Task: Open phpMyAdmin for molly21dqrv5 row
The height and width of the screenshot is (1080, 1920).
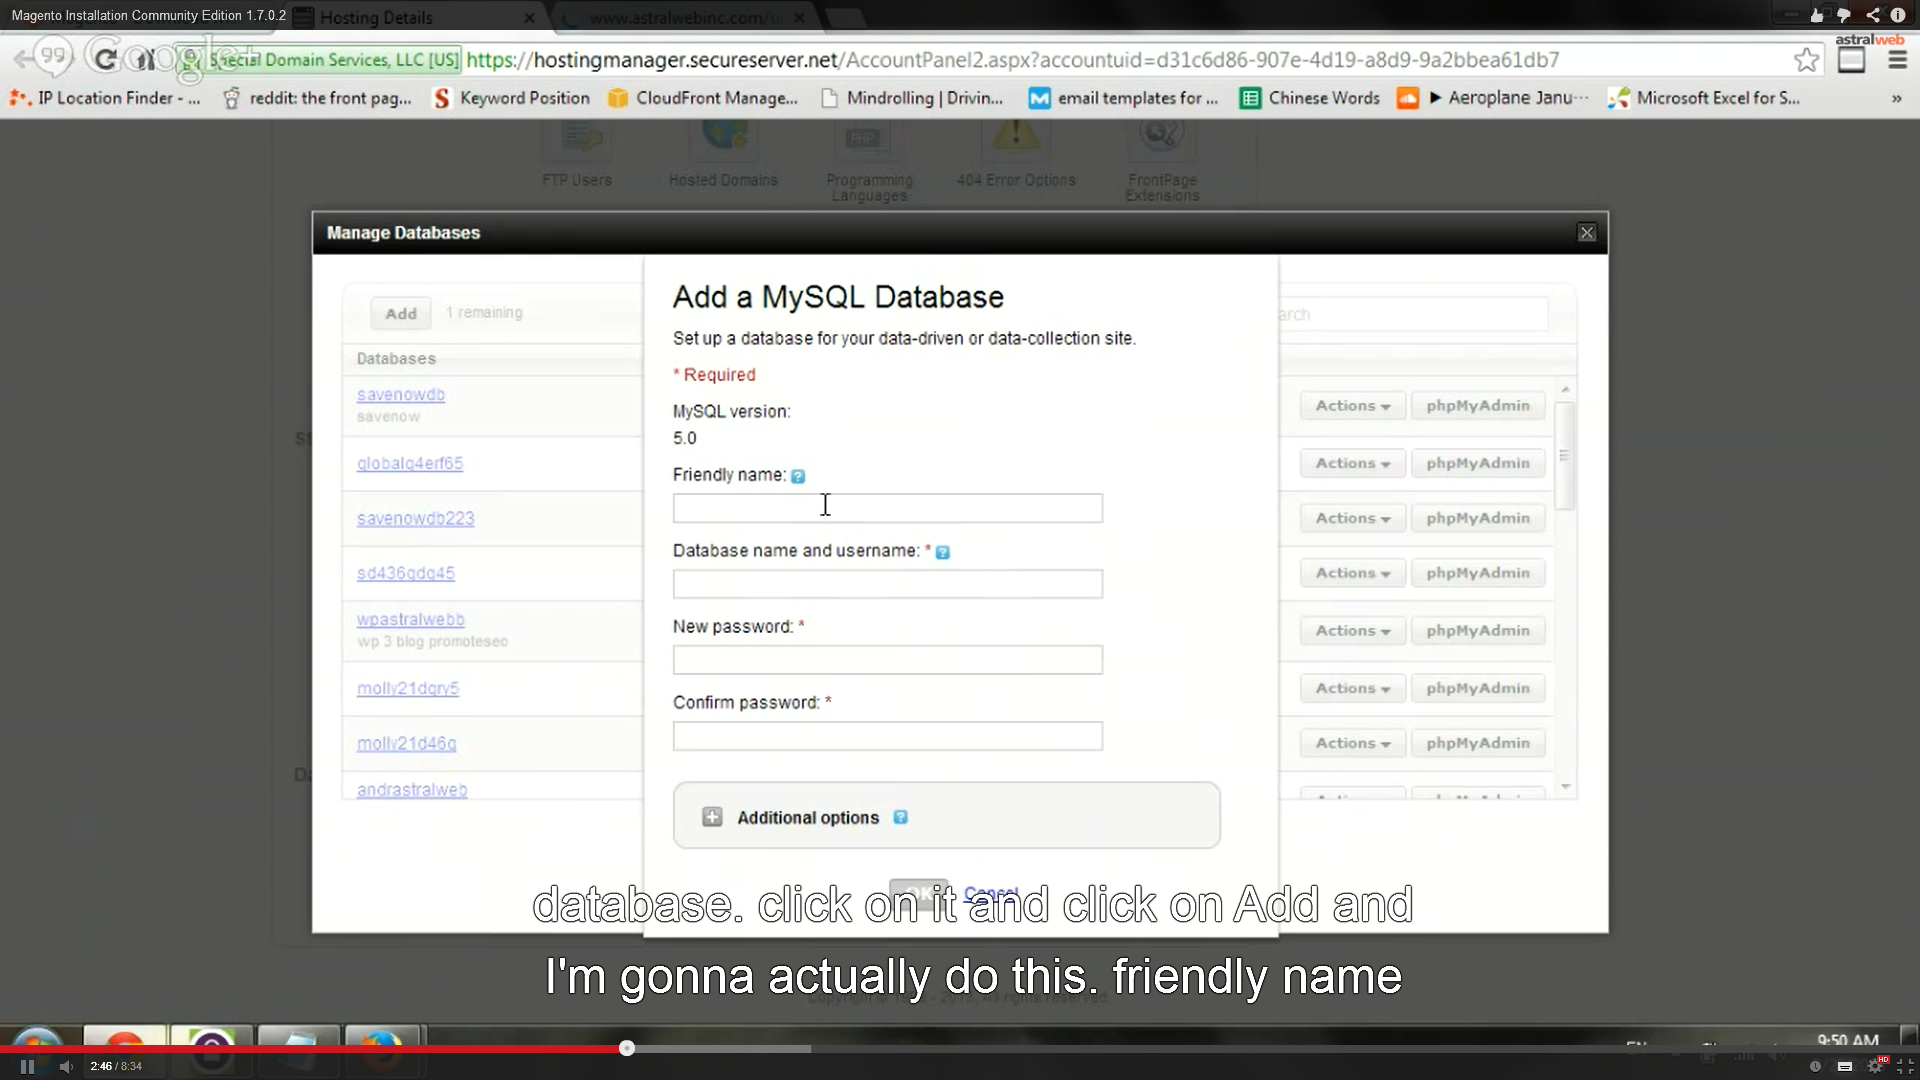Action: 1478,689
